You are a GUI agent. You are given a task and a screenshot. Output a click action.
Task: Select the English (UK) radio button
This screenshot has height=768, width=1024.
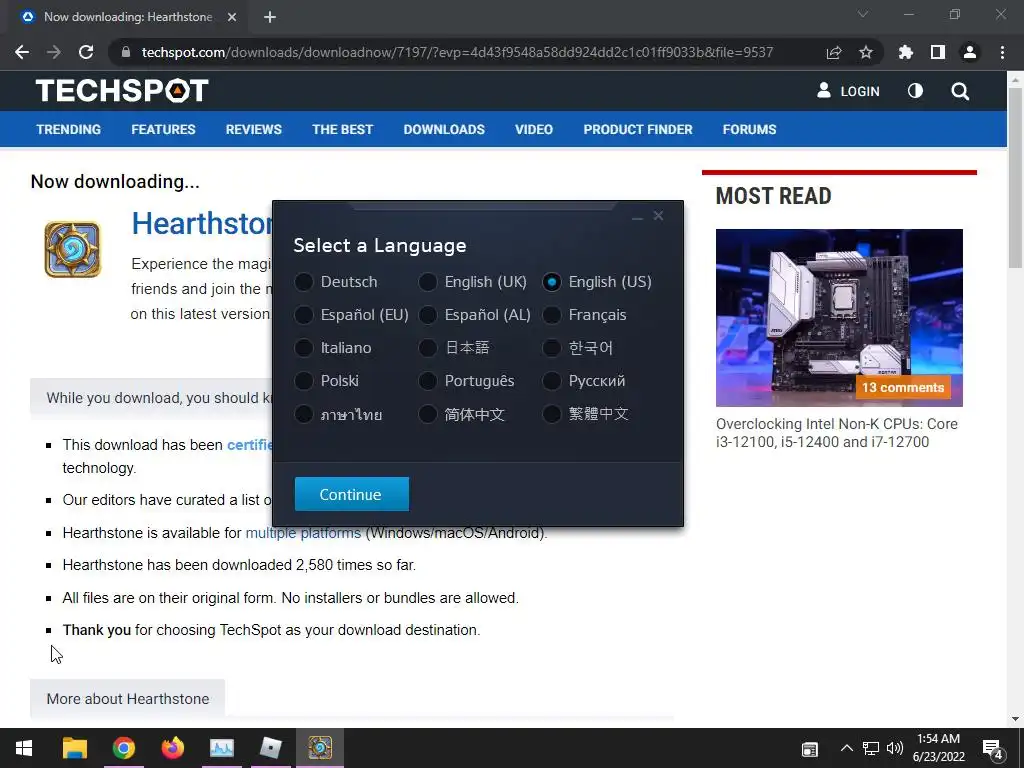[x=428, y=282]
